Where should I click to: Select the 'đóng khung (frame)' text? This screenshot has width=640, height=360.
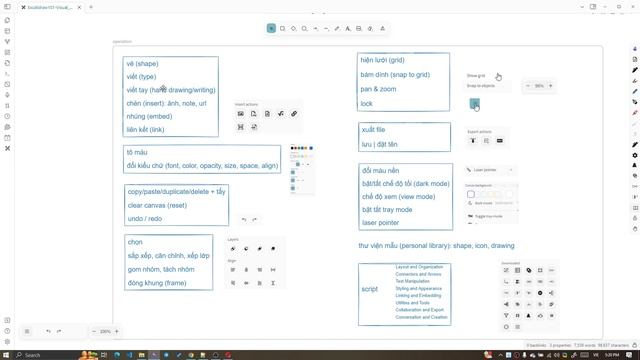click(157, 283)
